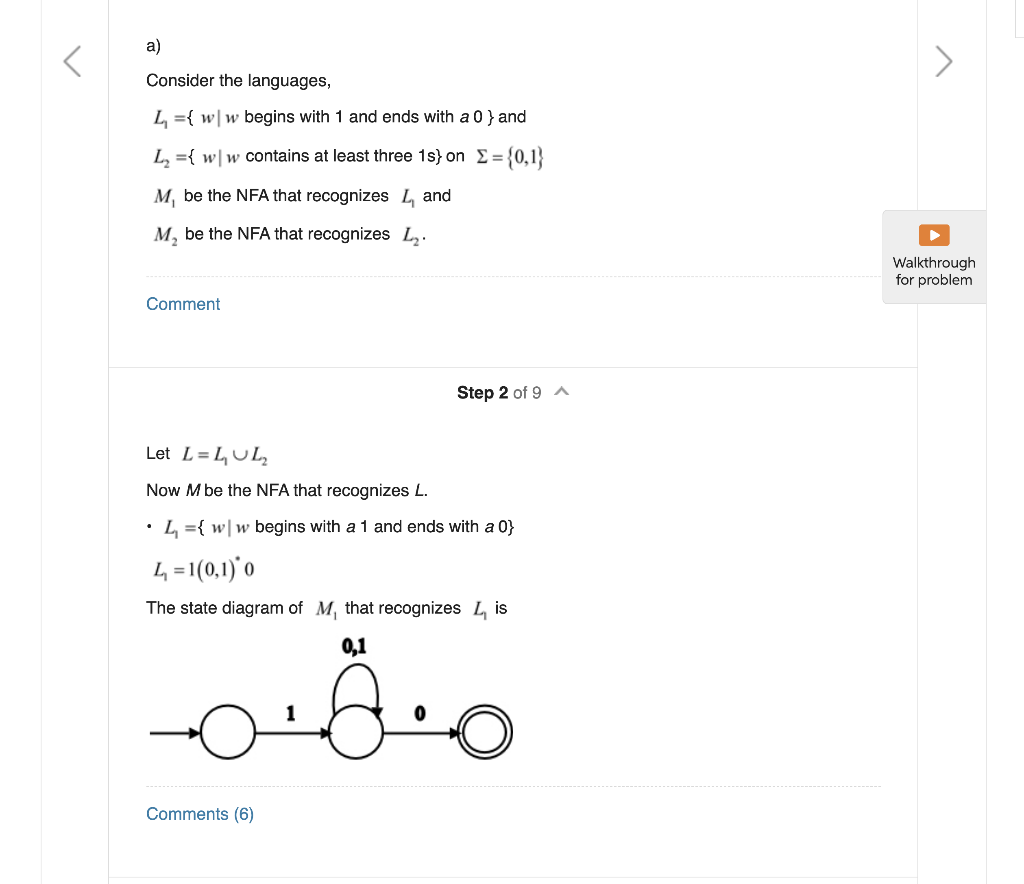This screenshot has height=884, width=1024.
Task: Expand the comments under Step 2
Action: 200,814
